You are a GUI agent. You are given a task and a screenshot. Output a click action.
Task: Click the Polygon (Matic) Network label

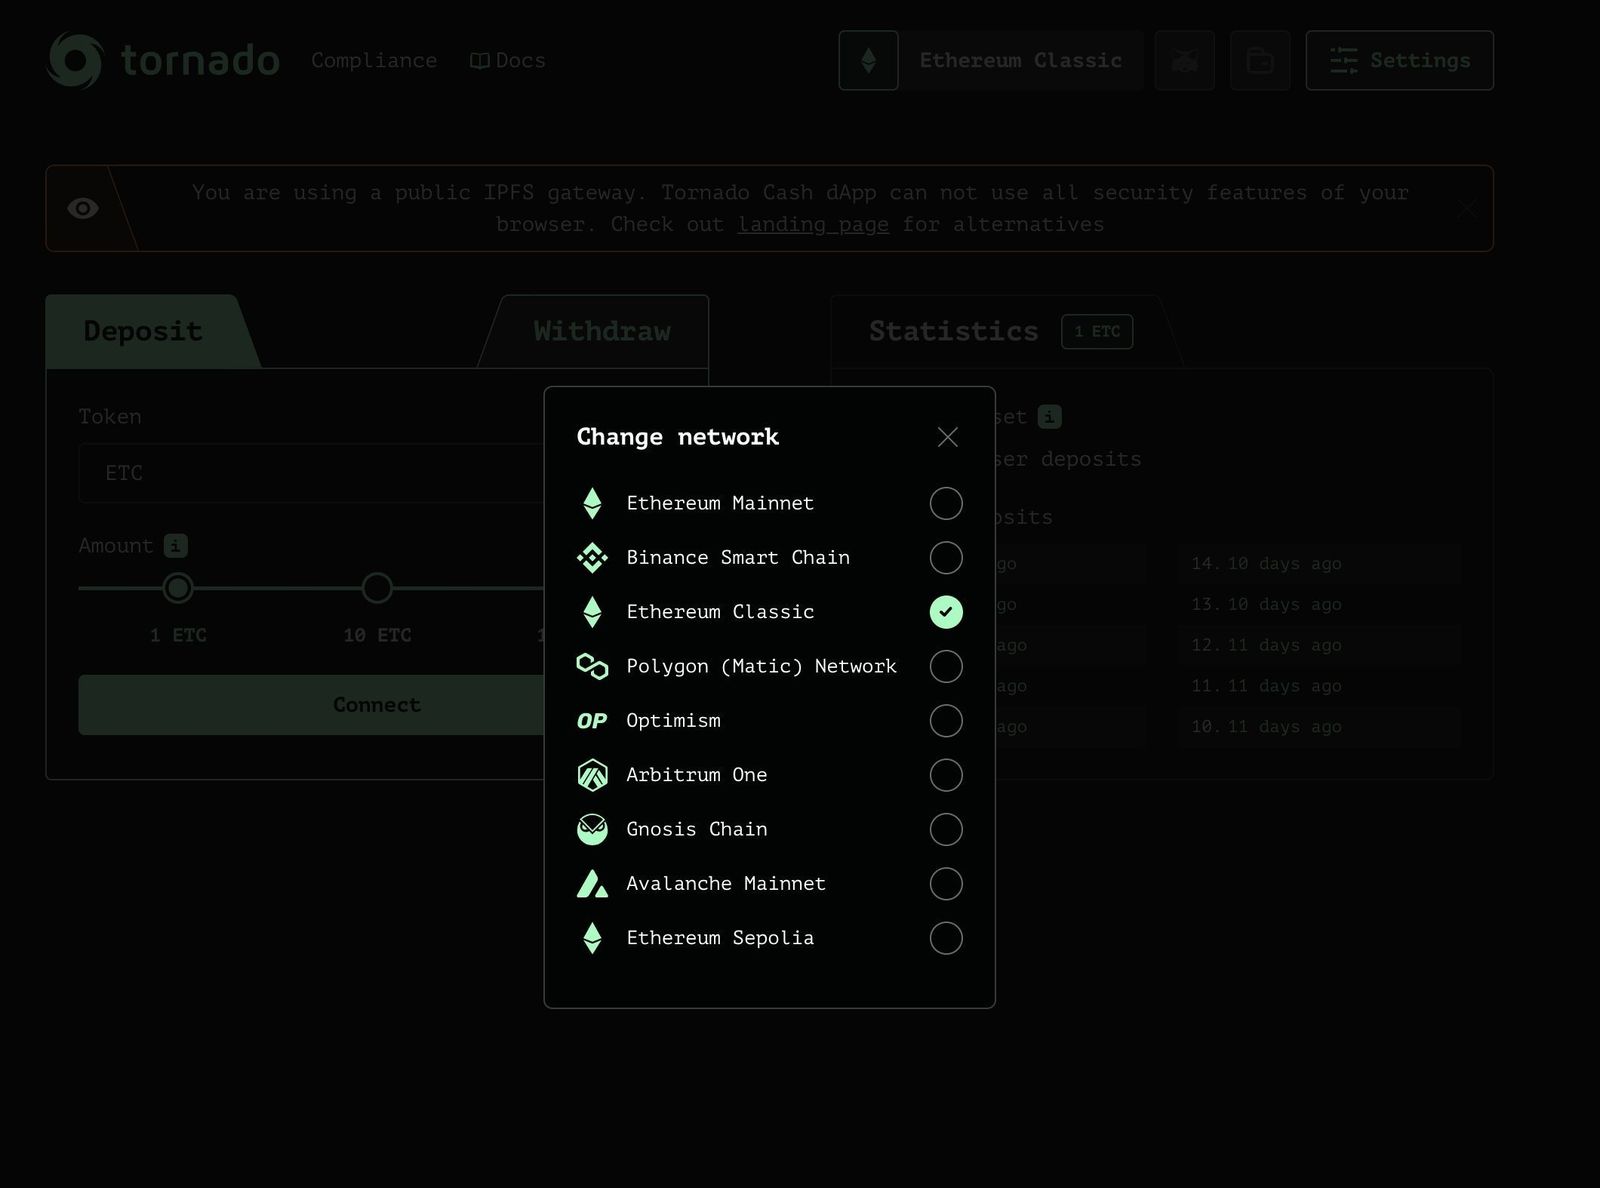(761, 666)
